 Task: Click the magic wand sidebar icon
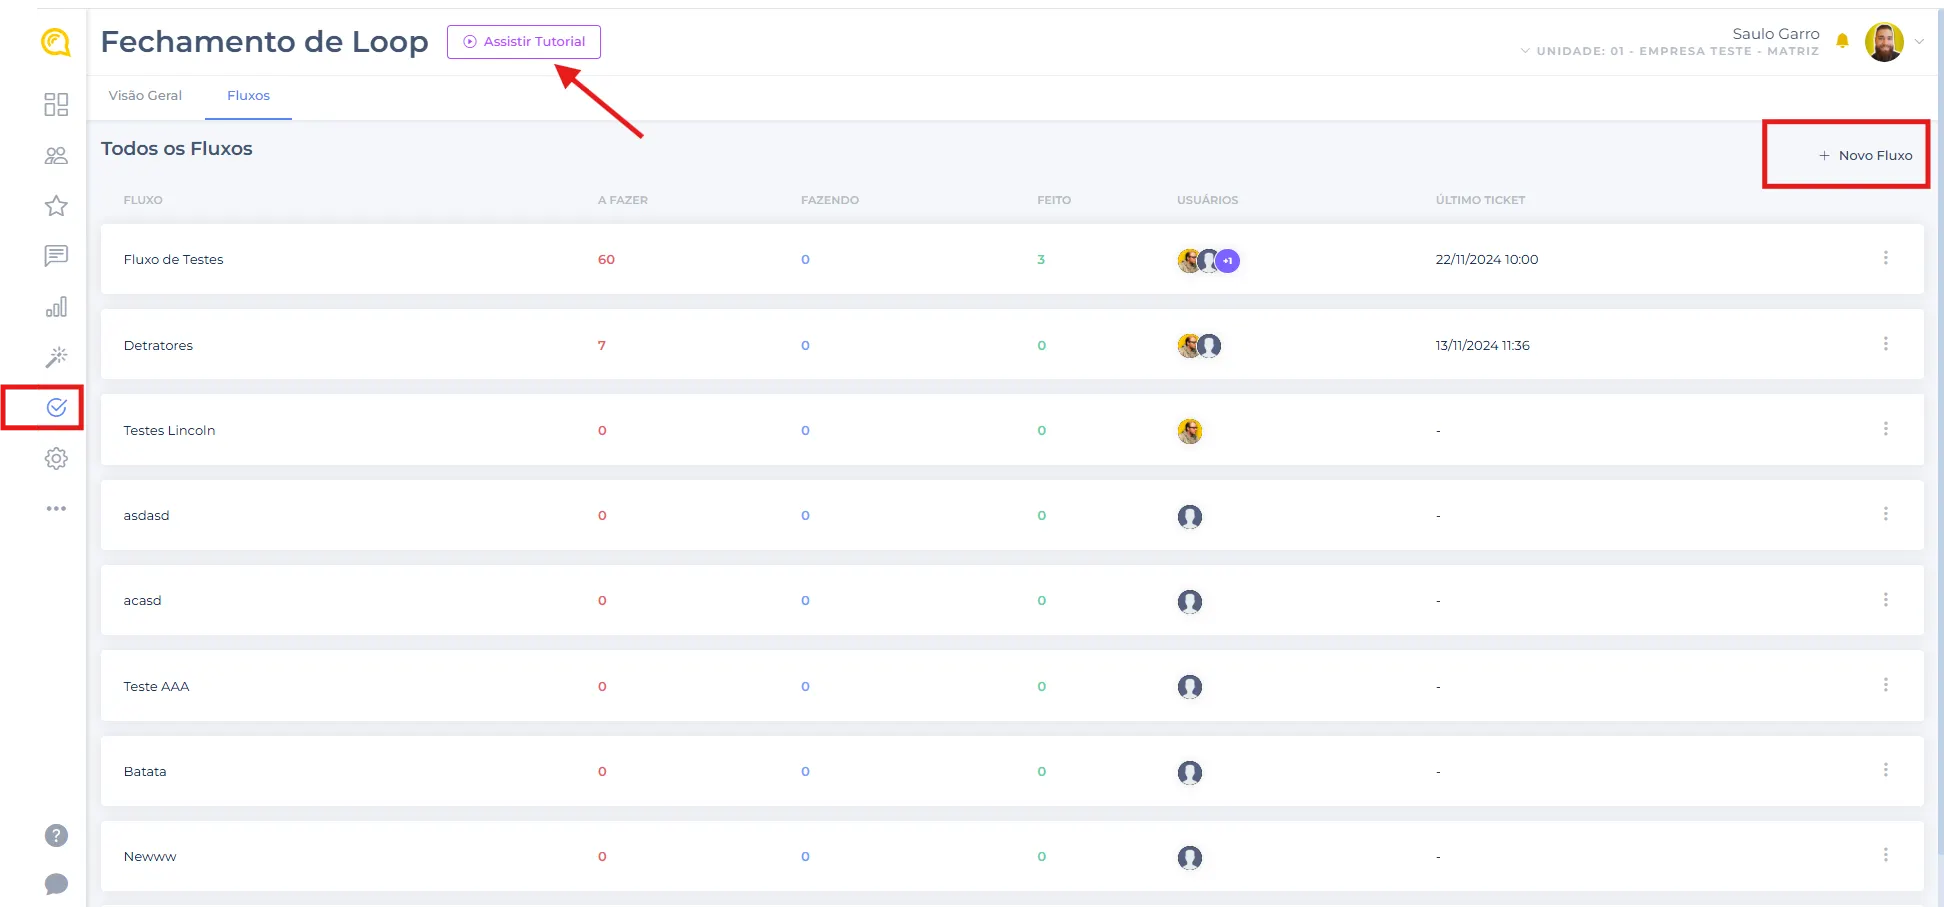tap(56, 357)
